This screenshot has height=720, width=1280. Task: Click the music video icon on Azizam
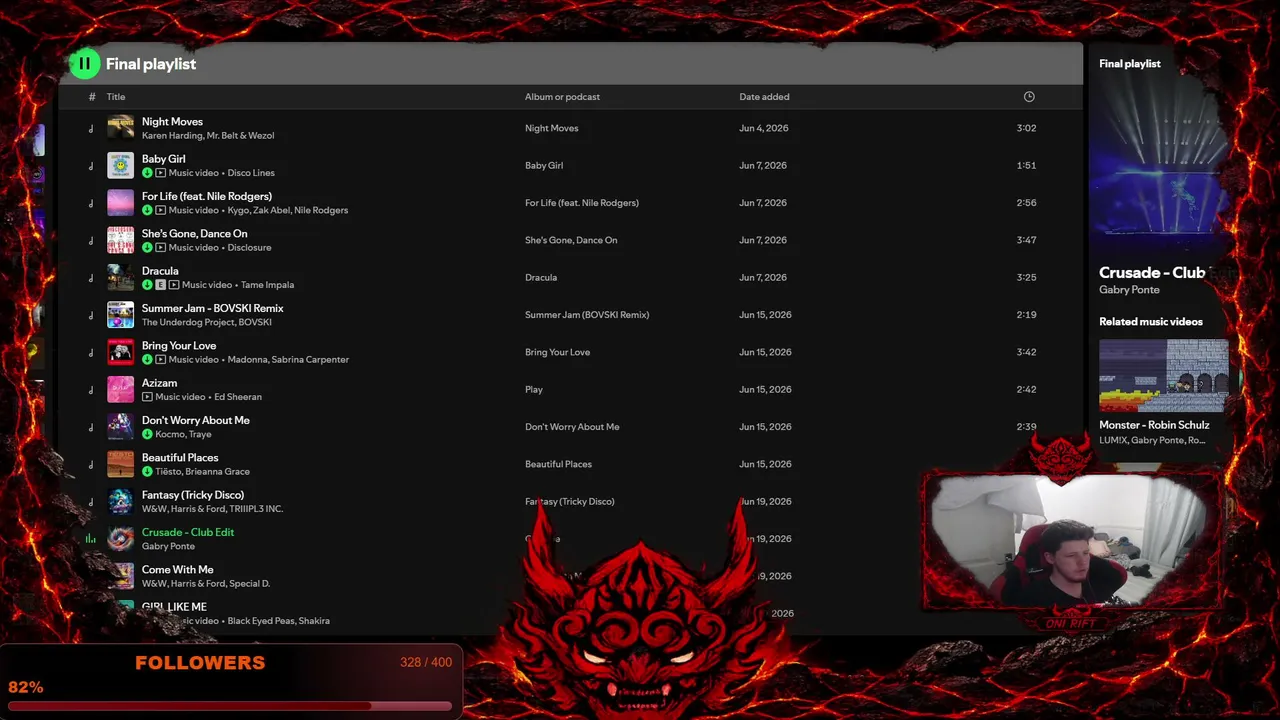pyautogui.click(x=147, y=397)
